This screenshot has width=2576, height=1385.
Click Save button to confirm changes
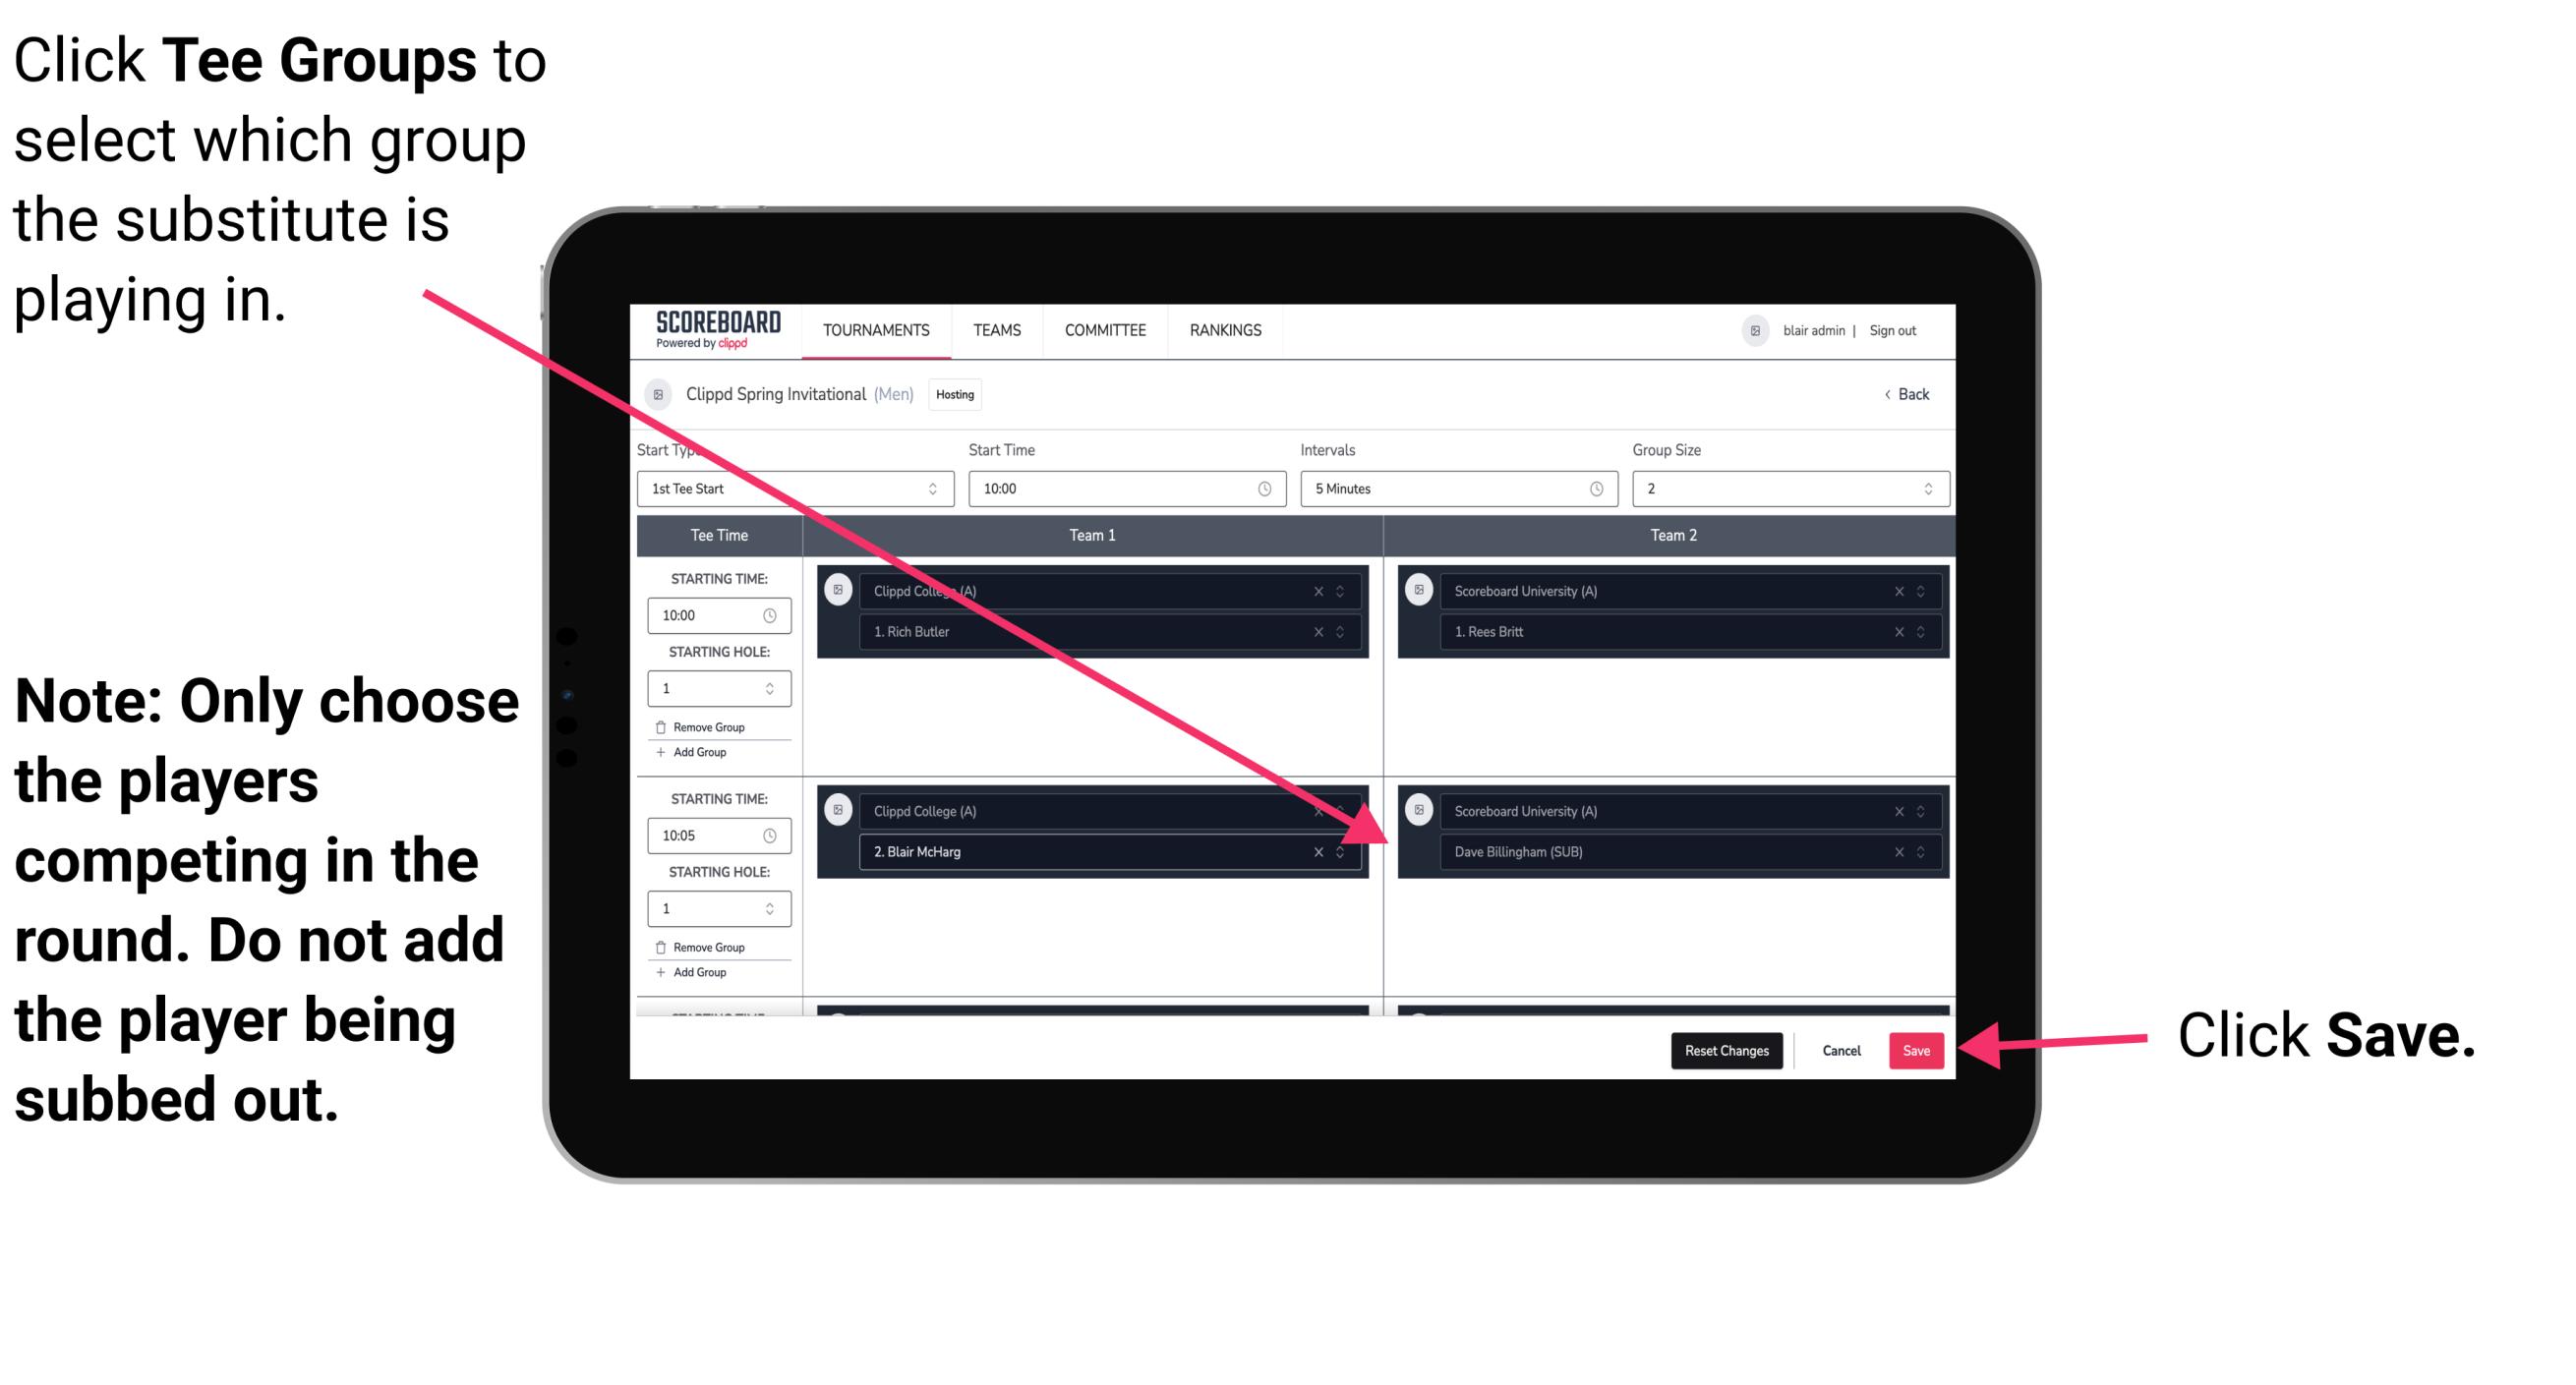(x=1916, y=1051)
